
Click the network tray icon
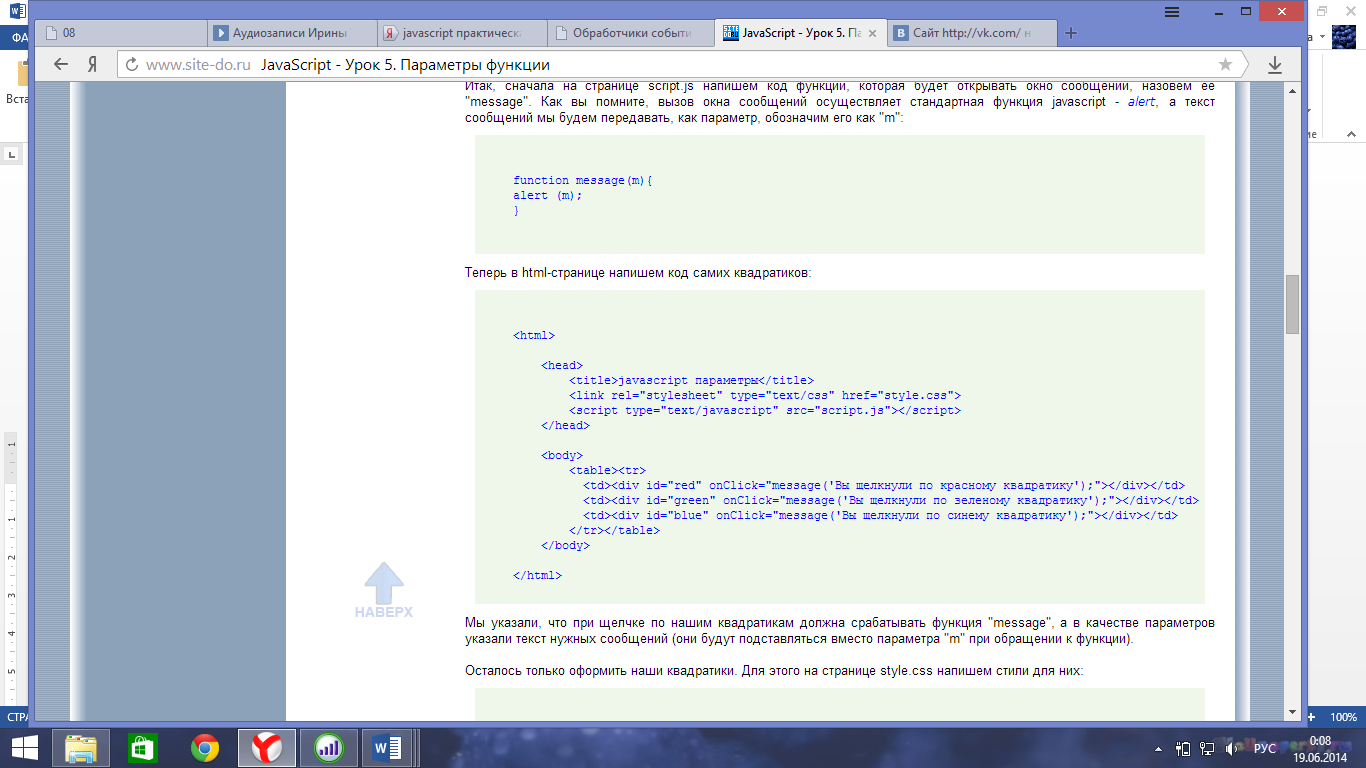point(1207,748)
